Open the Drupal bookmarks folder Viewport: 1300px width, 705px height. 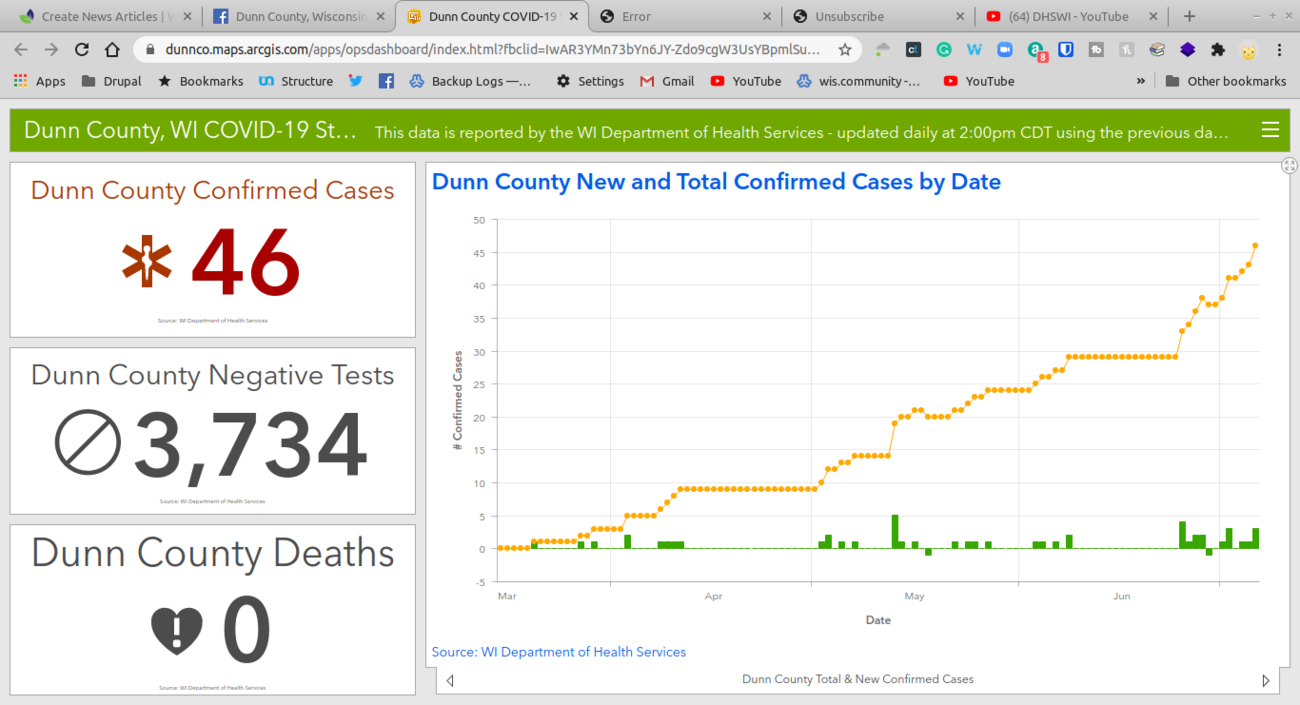pyautogui.click(x=111, y=81)
